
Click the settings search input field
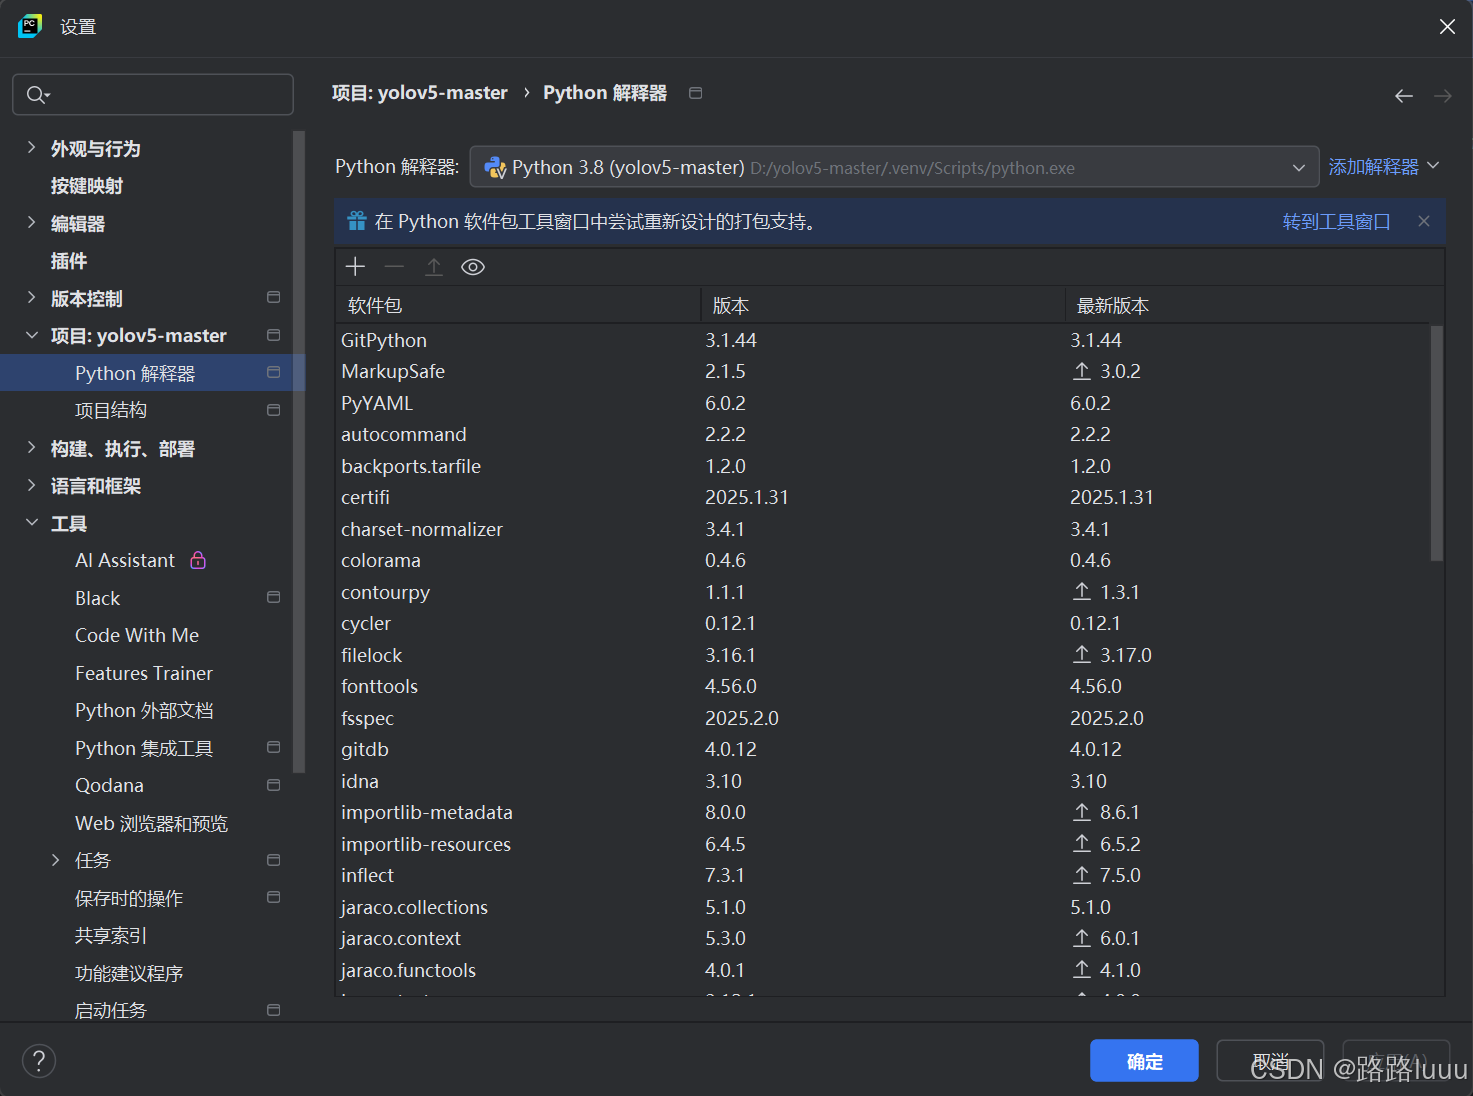pyautogui.click(x=153, y=95)
